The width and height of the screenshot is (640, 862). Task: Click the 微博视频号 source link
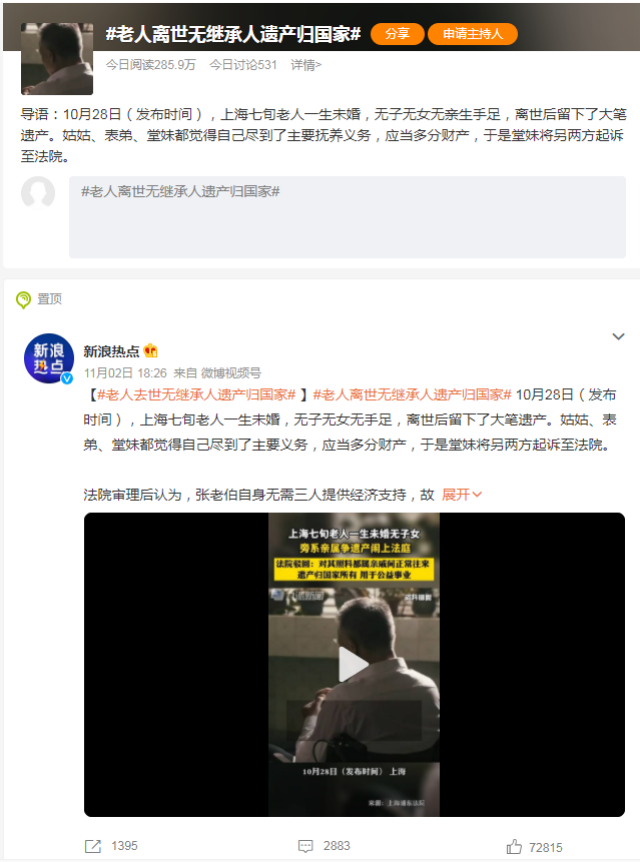pos(231,373)
